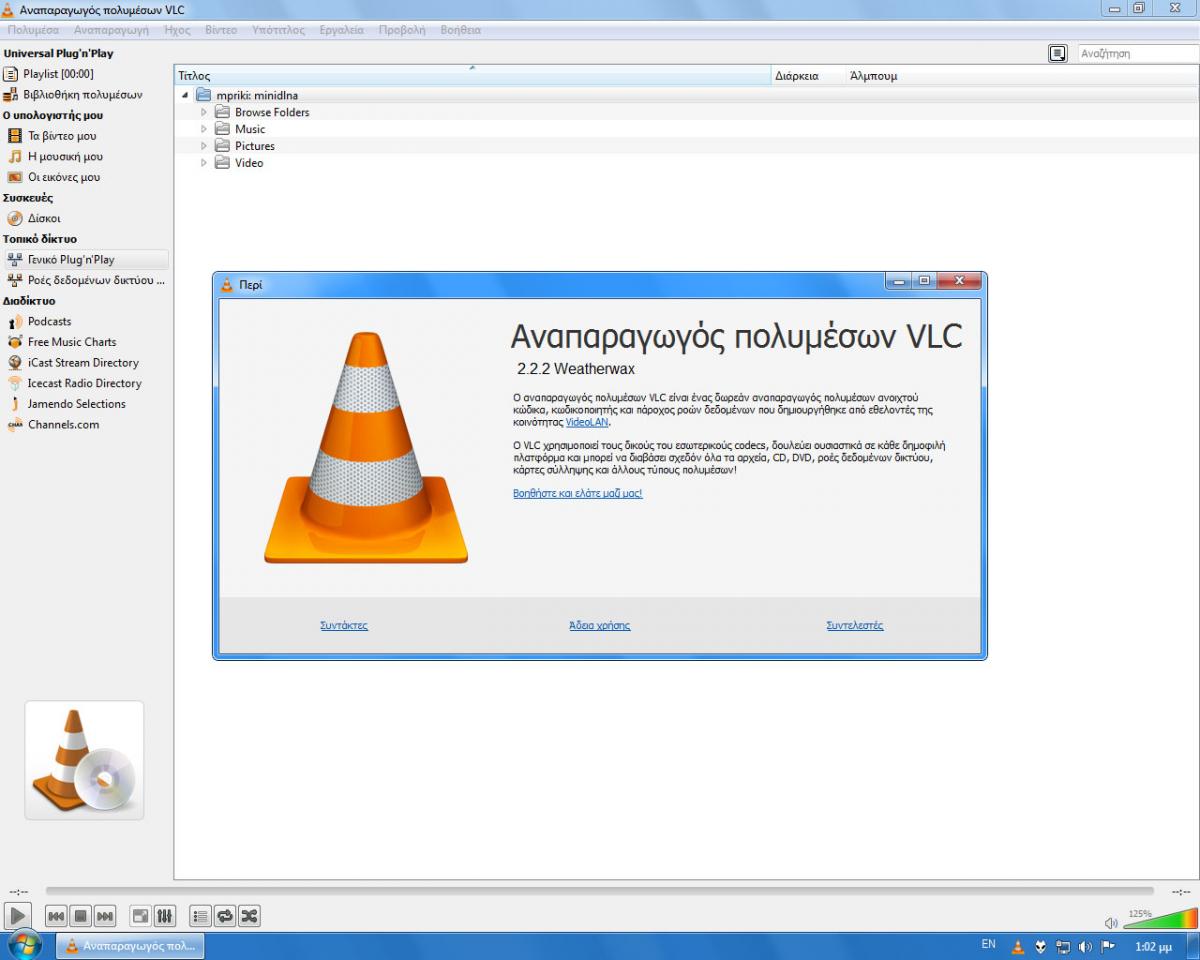
Task: Set volume using the 125% volume slider
Action: 1160,918
